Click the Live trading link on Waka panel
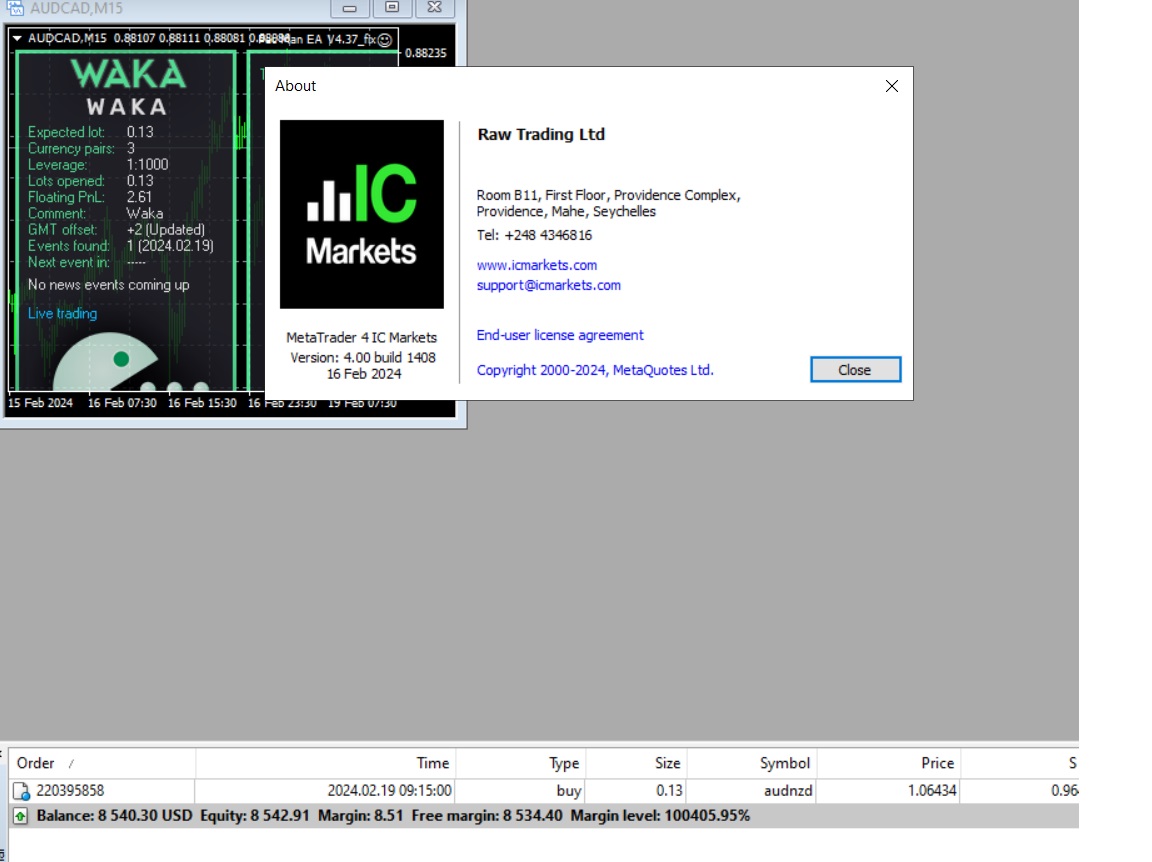 pyautogui.click(x=62, y=314)
